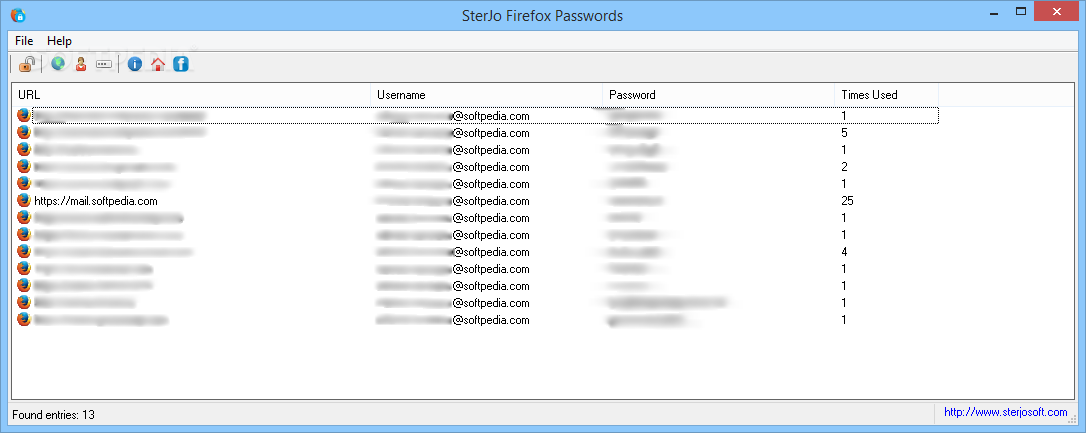Open the Facebook toolbar icon

click(x=180, y=65)
